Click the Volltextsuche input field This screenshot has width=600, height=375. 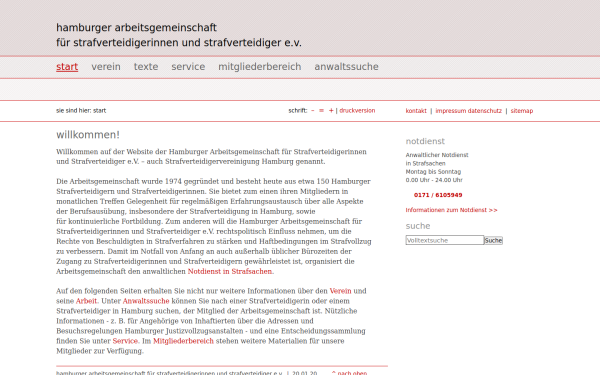[445, 240]
